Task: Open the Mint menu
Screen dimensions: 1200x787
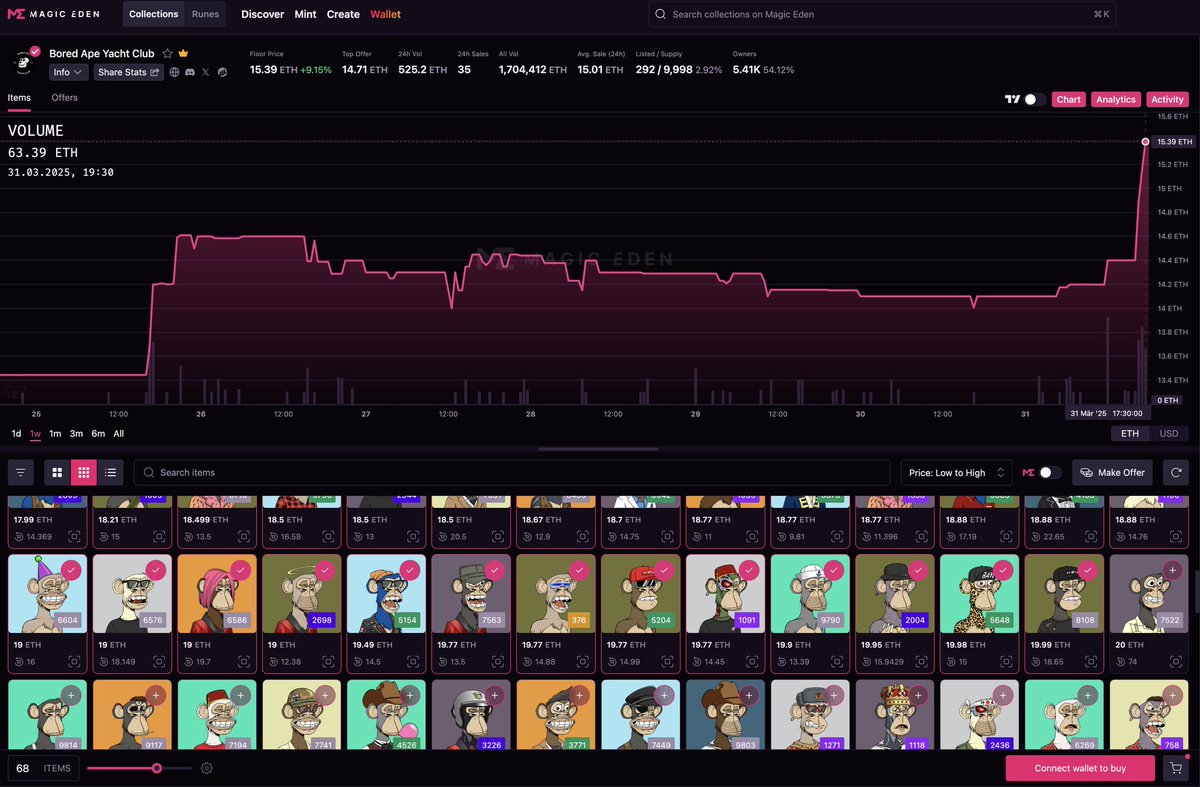Action: 305,14
